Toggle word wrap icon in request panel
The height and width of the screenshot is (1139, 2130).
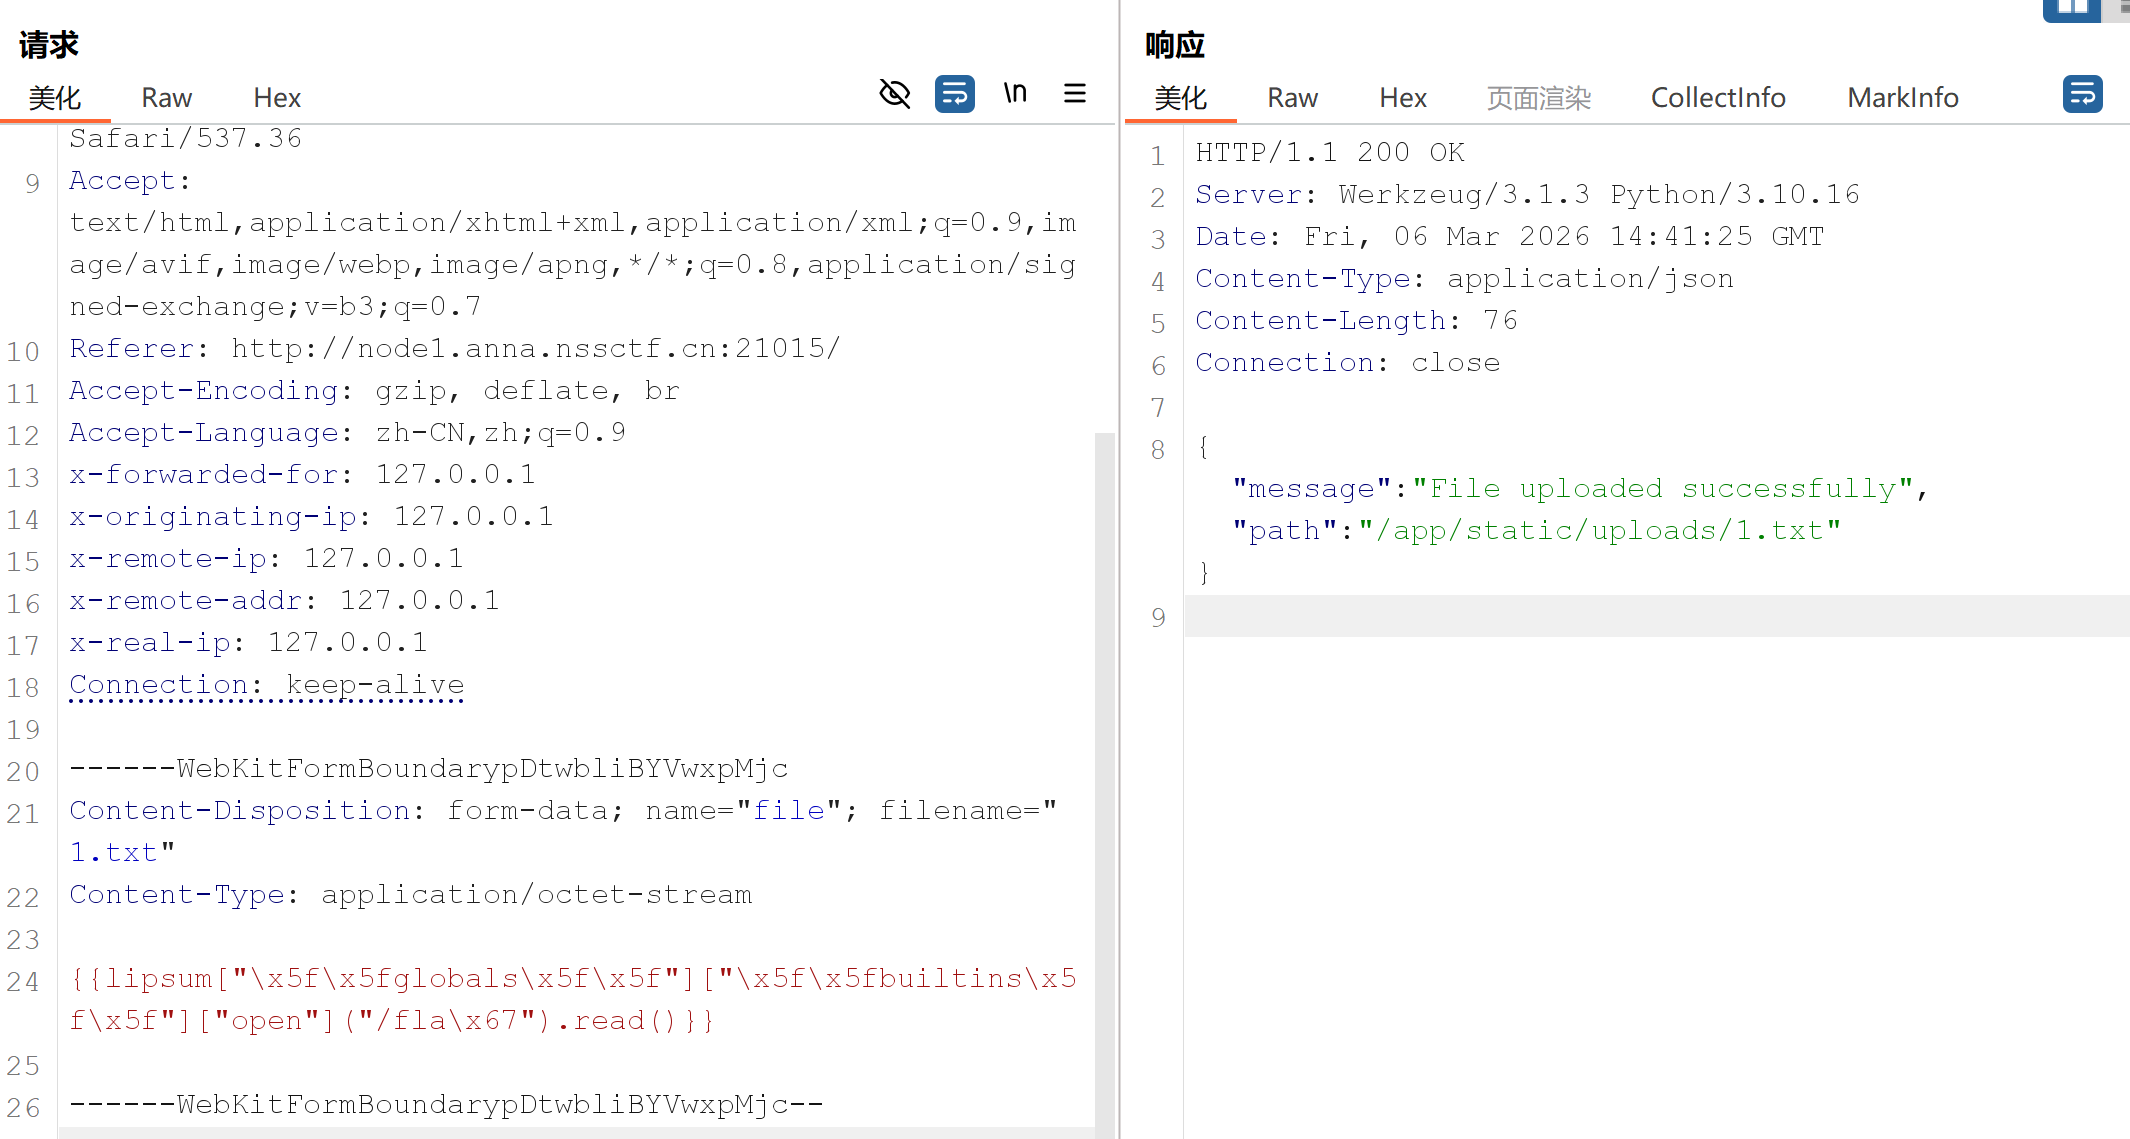pyautogui.click(x=954, y=94)
